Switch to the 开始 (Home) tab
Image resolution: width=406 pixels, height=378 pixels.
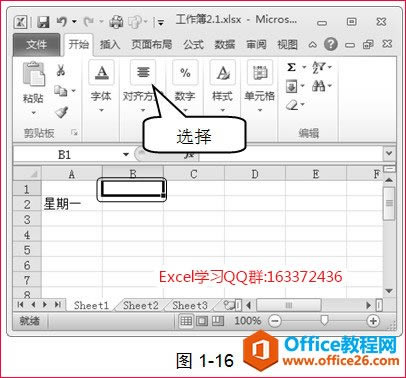pos(79,44)
